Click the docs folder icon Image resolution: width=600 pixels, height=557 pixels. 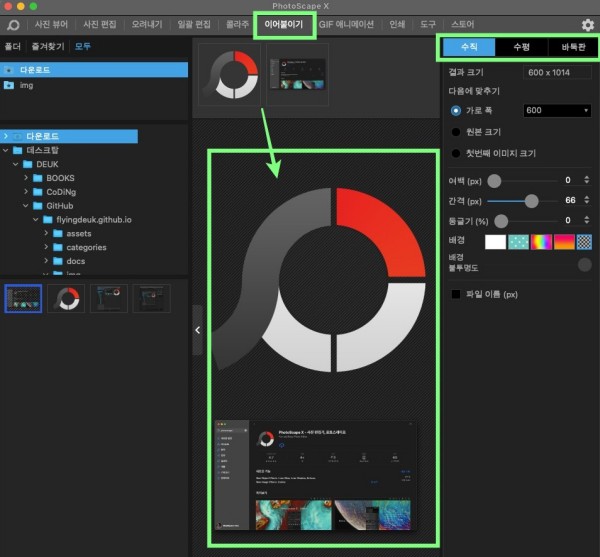click(x=57, y=261)
